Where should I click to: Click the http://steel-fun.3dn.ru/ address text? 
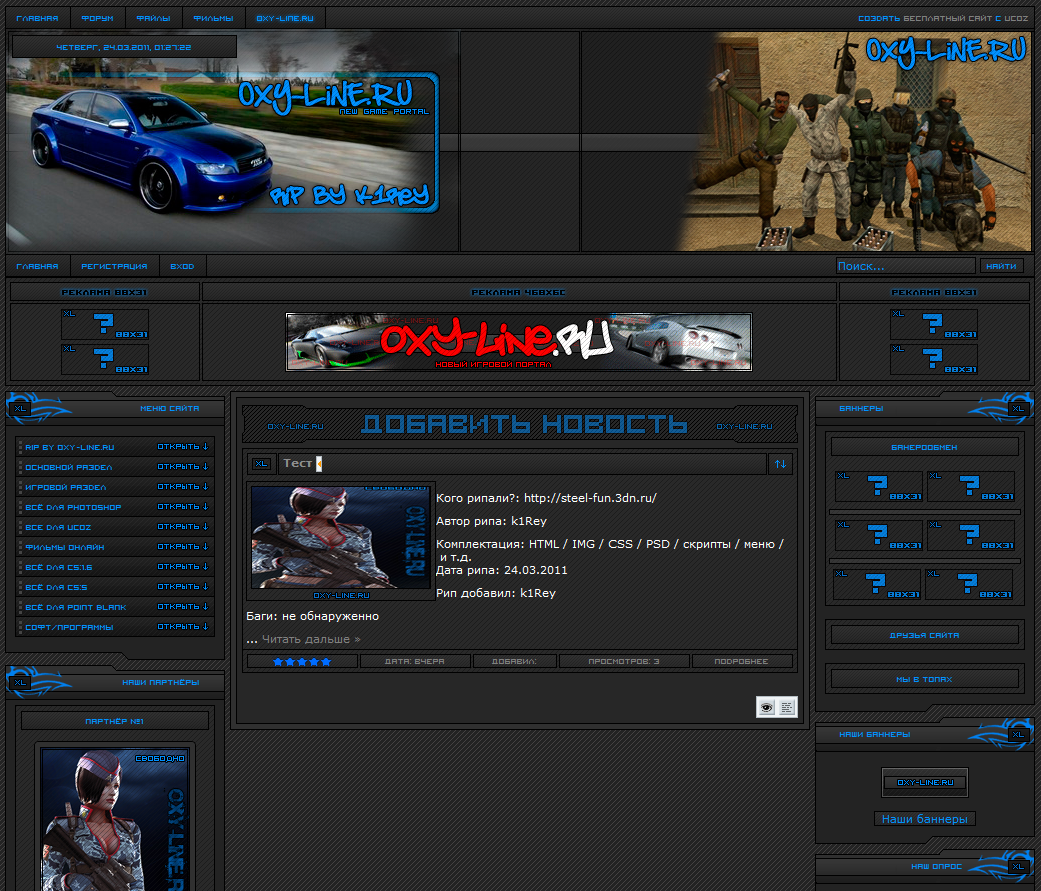click(590, 498)
